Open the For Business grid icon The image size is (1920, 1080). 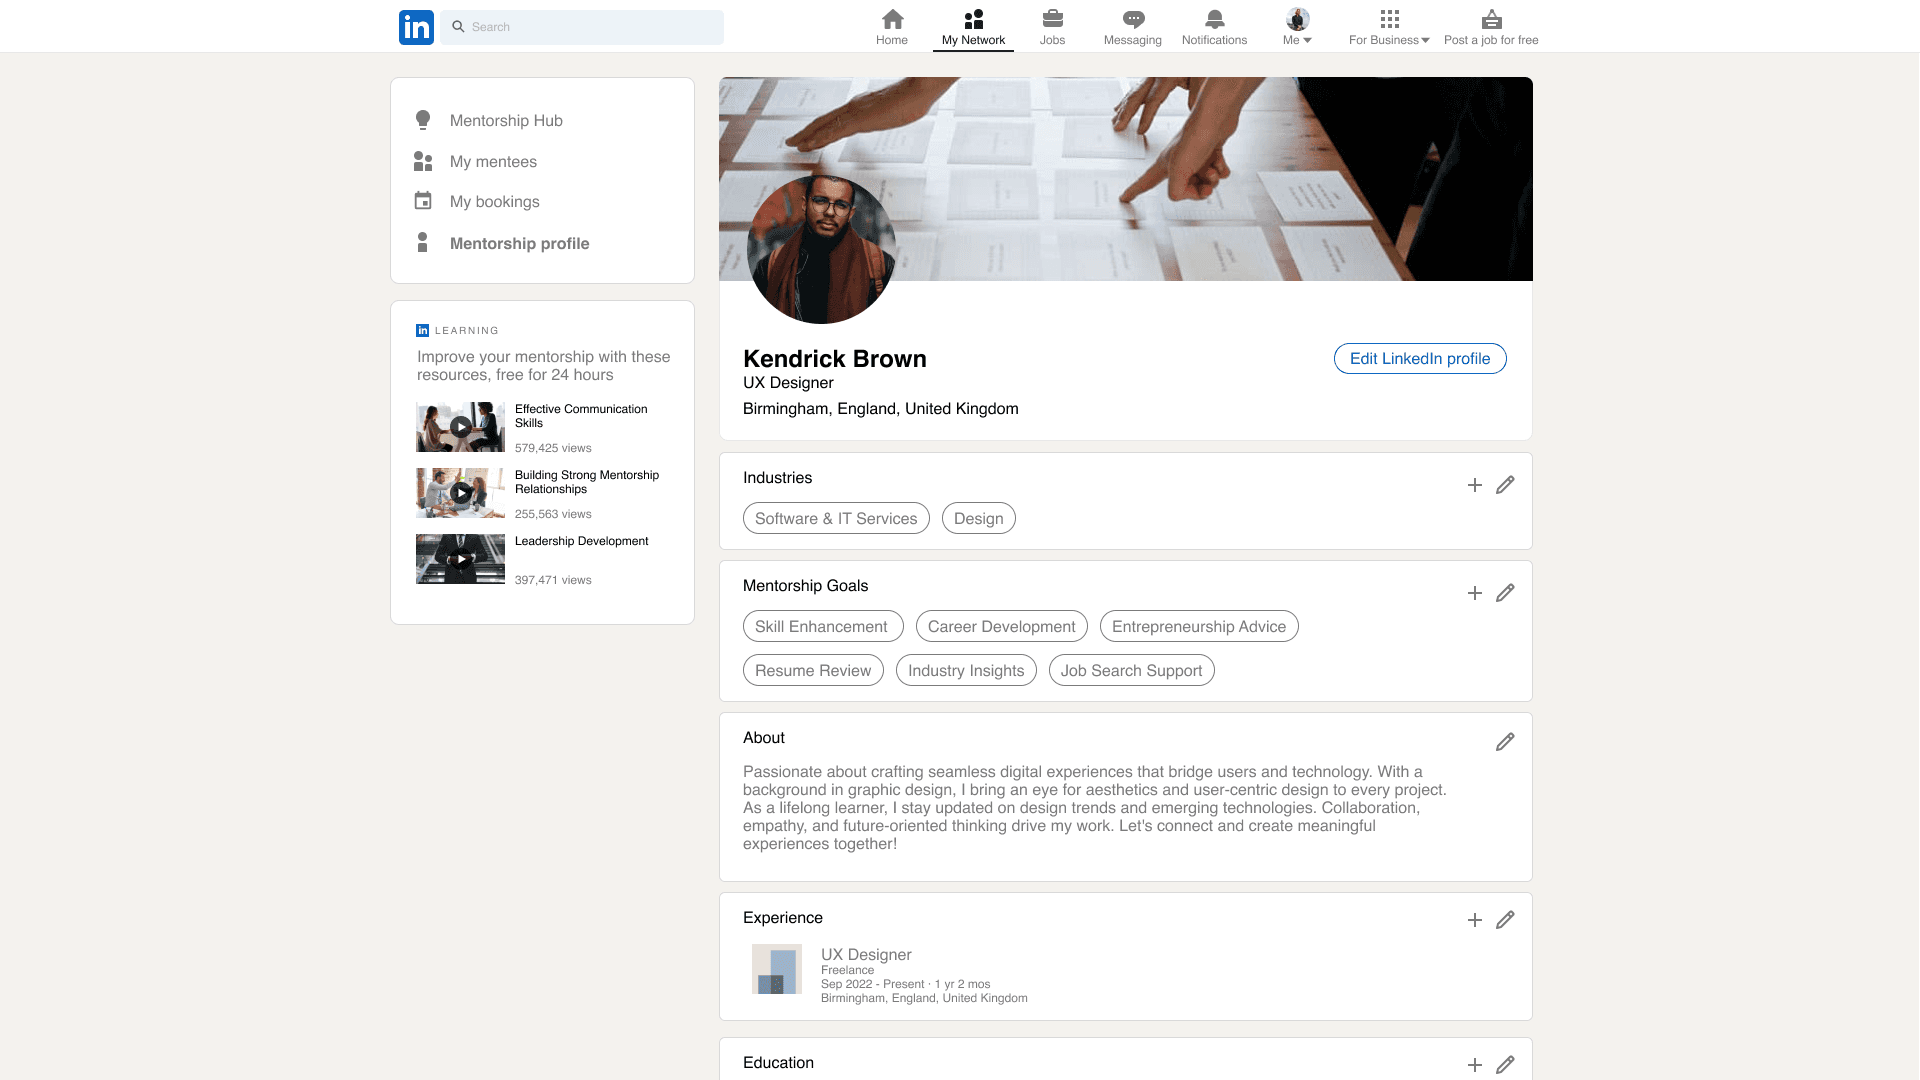click(1388, 19)
